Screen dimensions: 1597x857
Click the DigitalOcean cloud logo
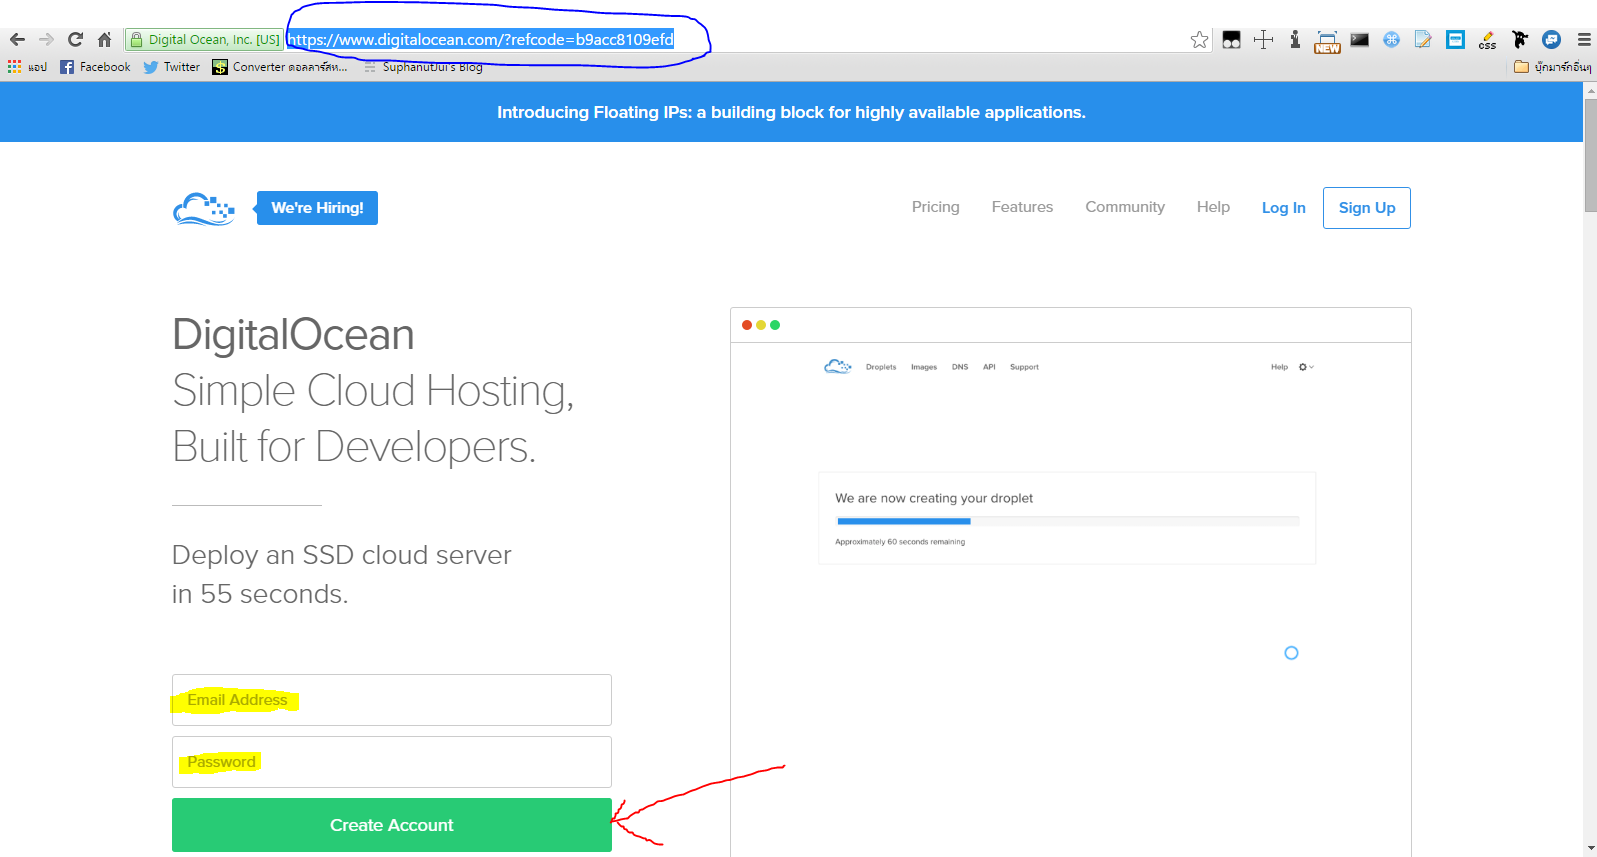[204, 209]
